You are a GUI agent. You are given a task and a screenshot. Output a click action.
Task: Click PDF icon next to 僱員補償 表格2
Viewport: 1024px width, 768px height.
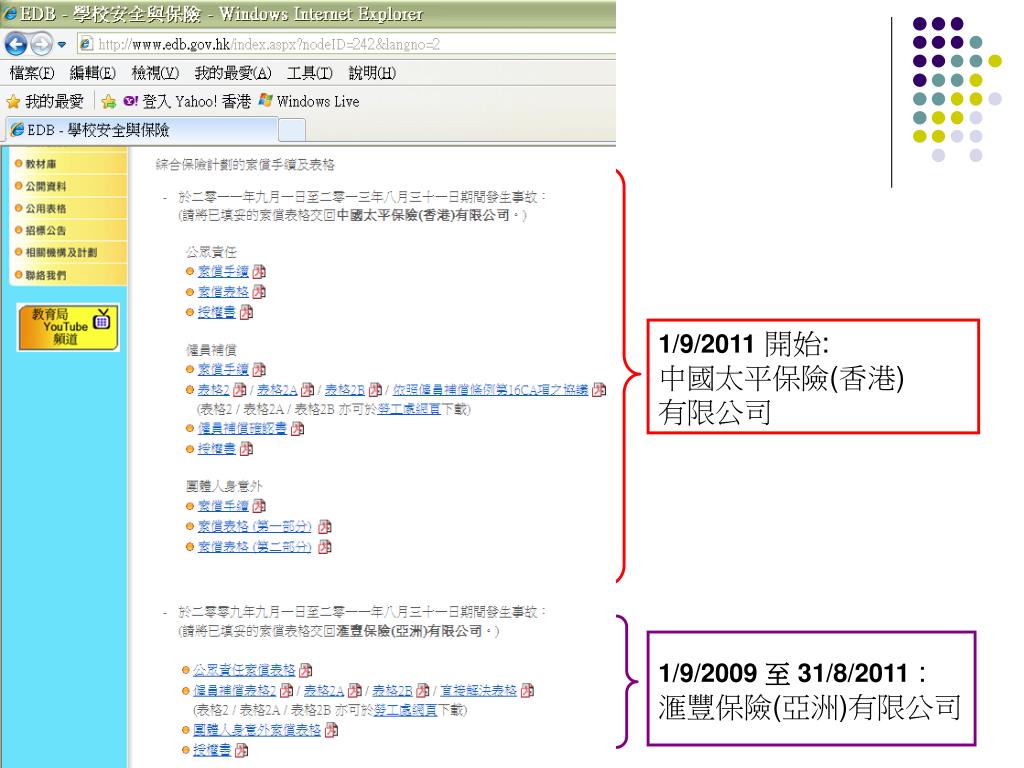(x=240, y=390)
